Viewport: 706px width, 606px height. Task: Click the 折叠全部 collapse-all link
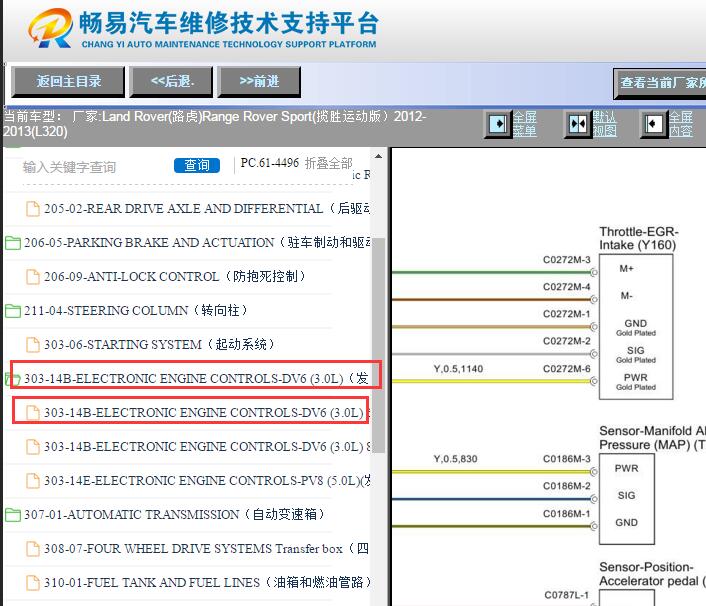[x=328, y=163]
